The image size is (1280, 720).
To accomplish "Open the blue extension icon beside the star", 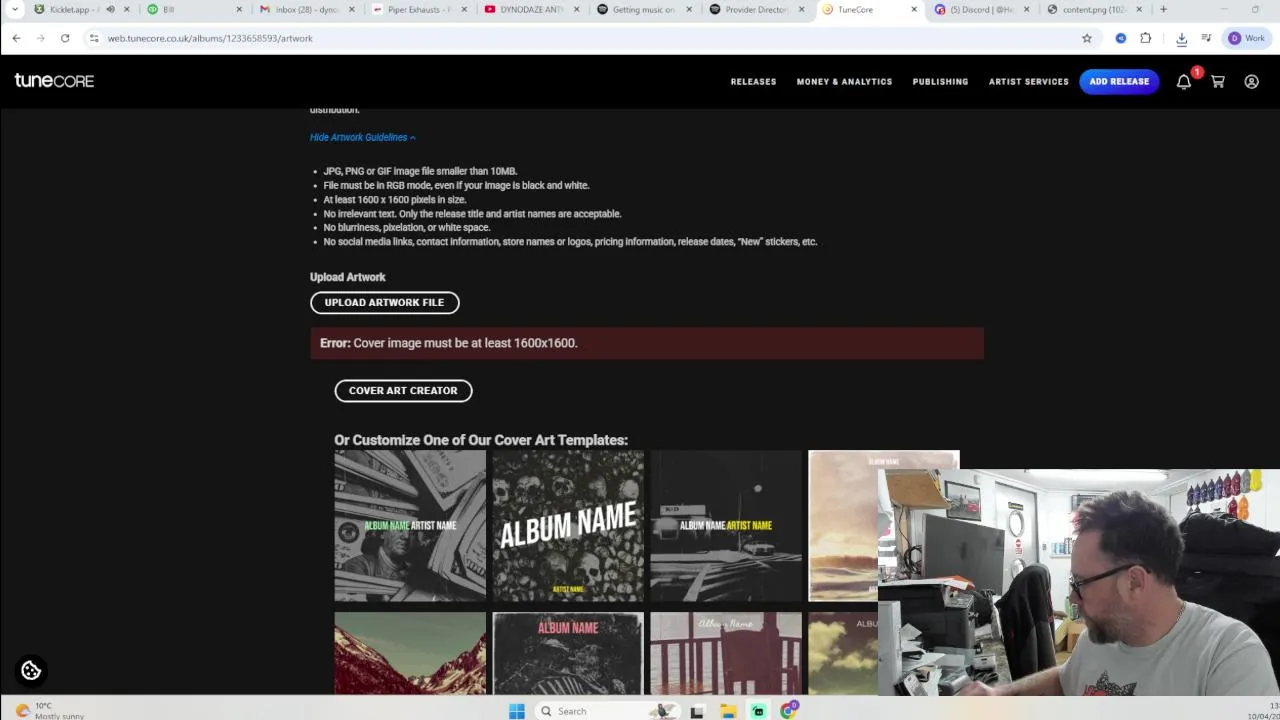I will click(x=1121, y=38).
